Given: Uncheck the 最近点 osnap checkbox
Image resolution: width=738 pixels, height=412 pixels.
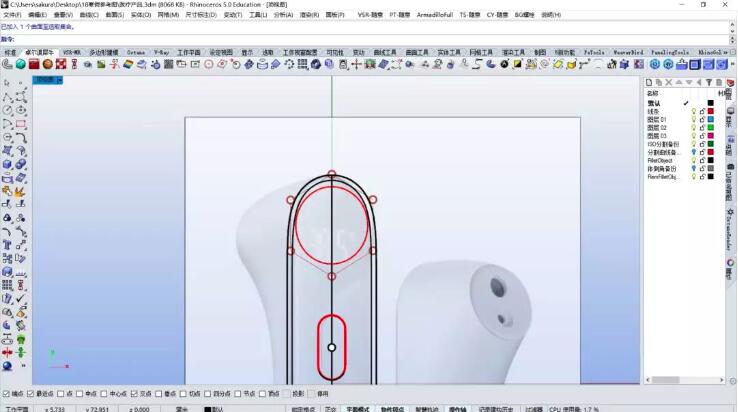Looking at the screenshot, I should (31, 394).
